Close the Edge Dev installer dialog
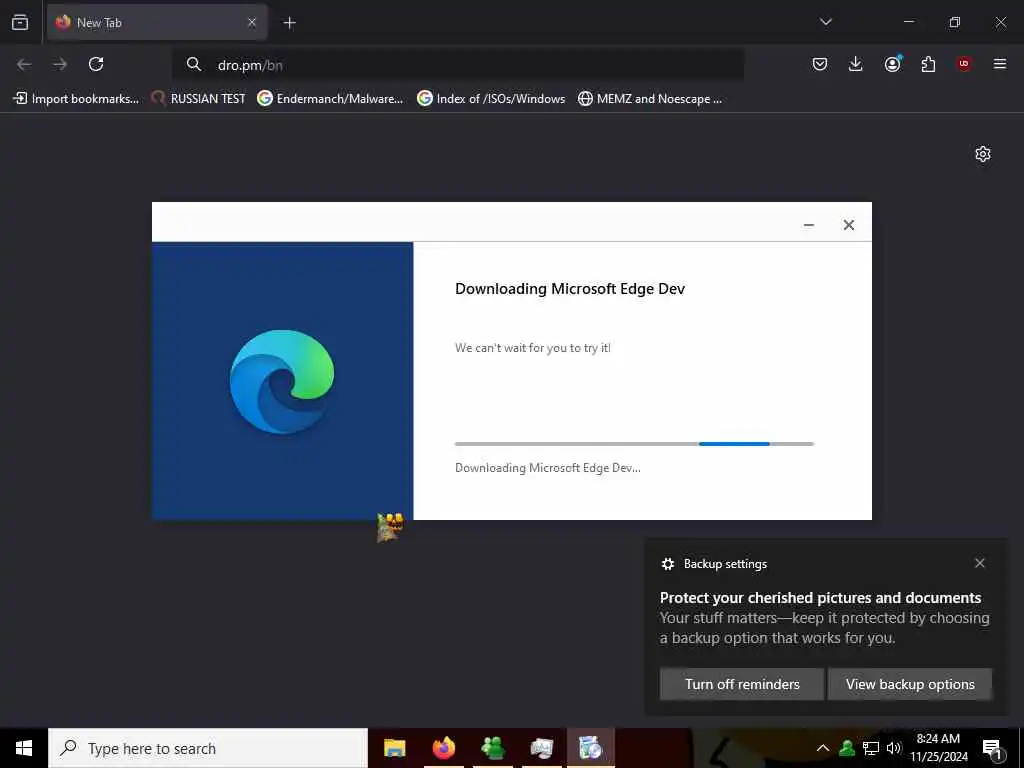Screen dimensions: 1024x768 pos(848,225)
